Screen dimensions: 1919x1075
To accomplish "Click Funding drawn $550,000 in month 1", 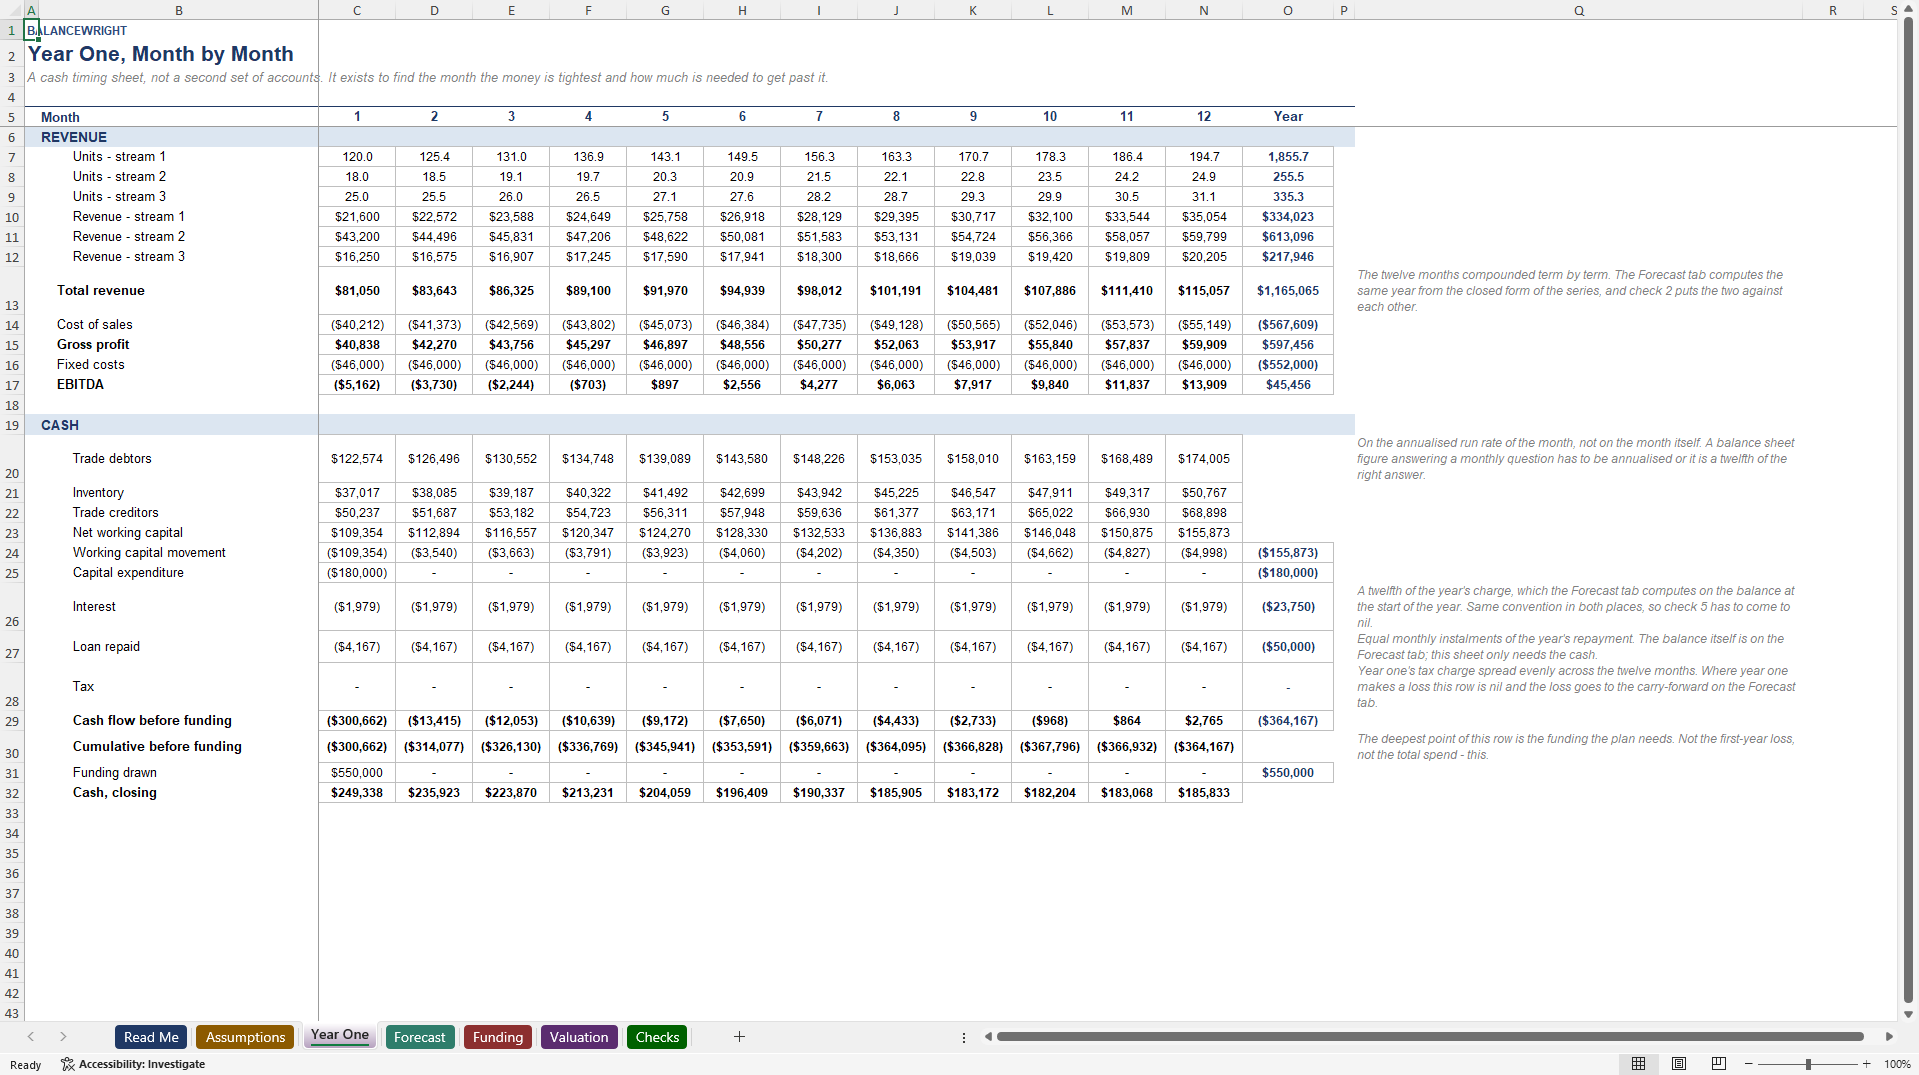I will pyautogui.click(x=357, y=773).
